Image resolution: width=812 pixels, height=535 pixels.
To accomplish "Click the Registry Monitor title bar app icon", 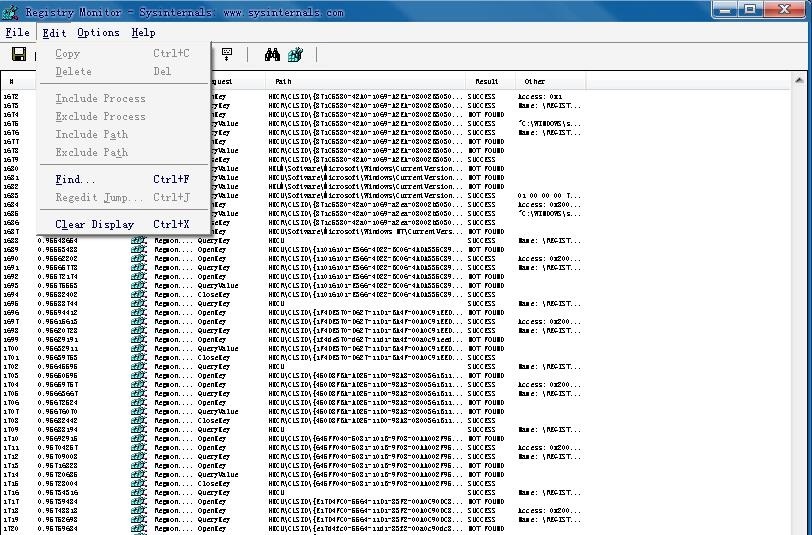I will (x=11, y=12).
